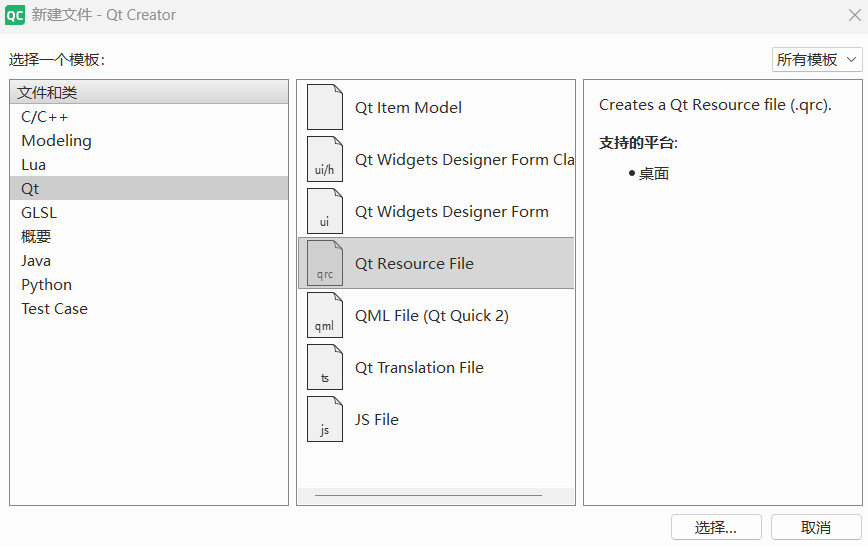Screen dimensions: 868x547
Task: Choose Qt Widgets Designer Form Class template
Action: coord(436,159)
